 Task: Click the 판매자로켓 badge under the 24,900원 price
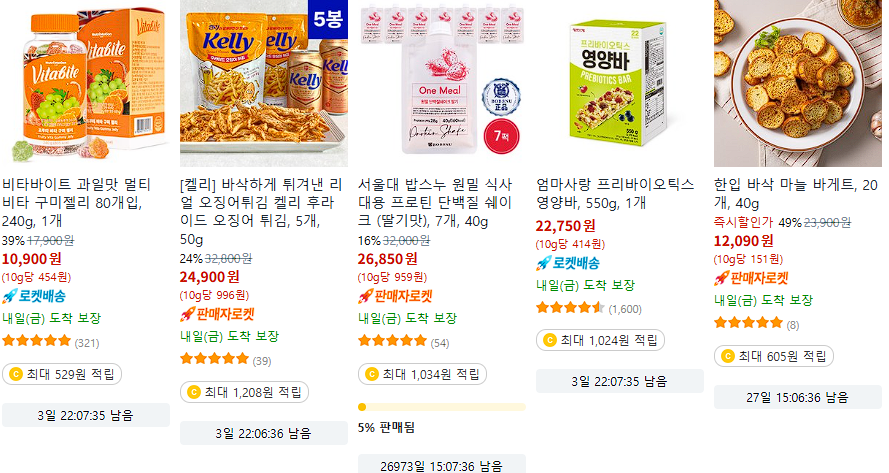217,314
